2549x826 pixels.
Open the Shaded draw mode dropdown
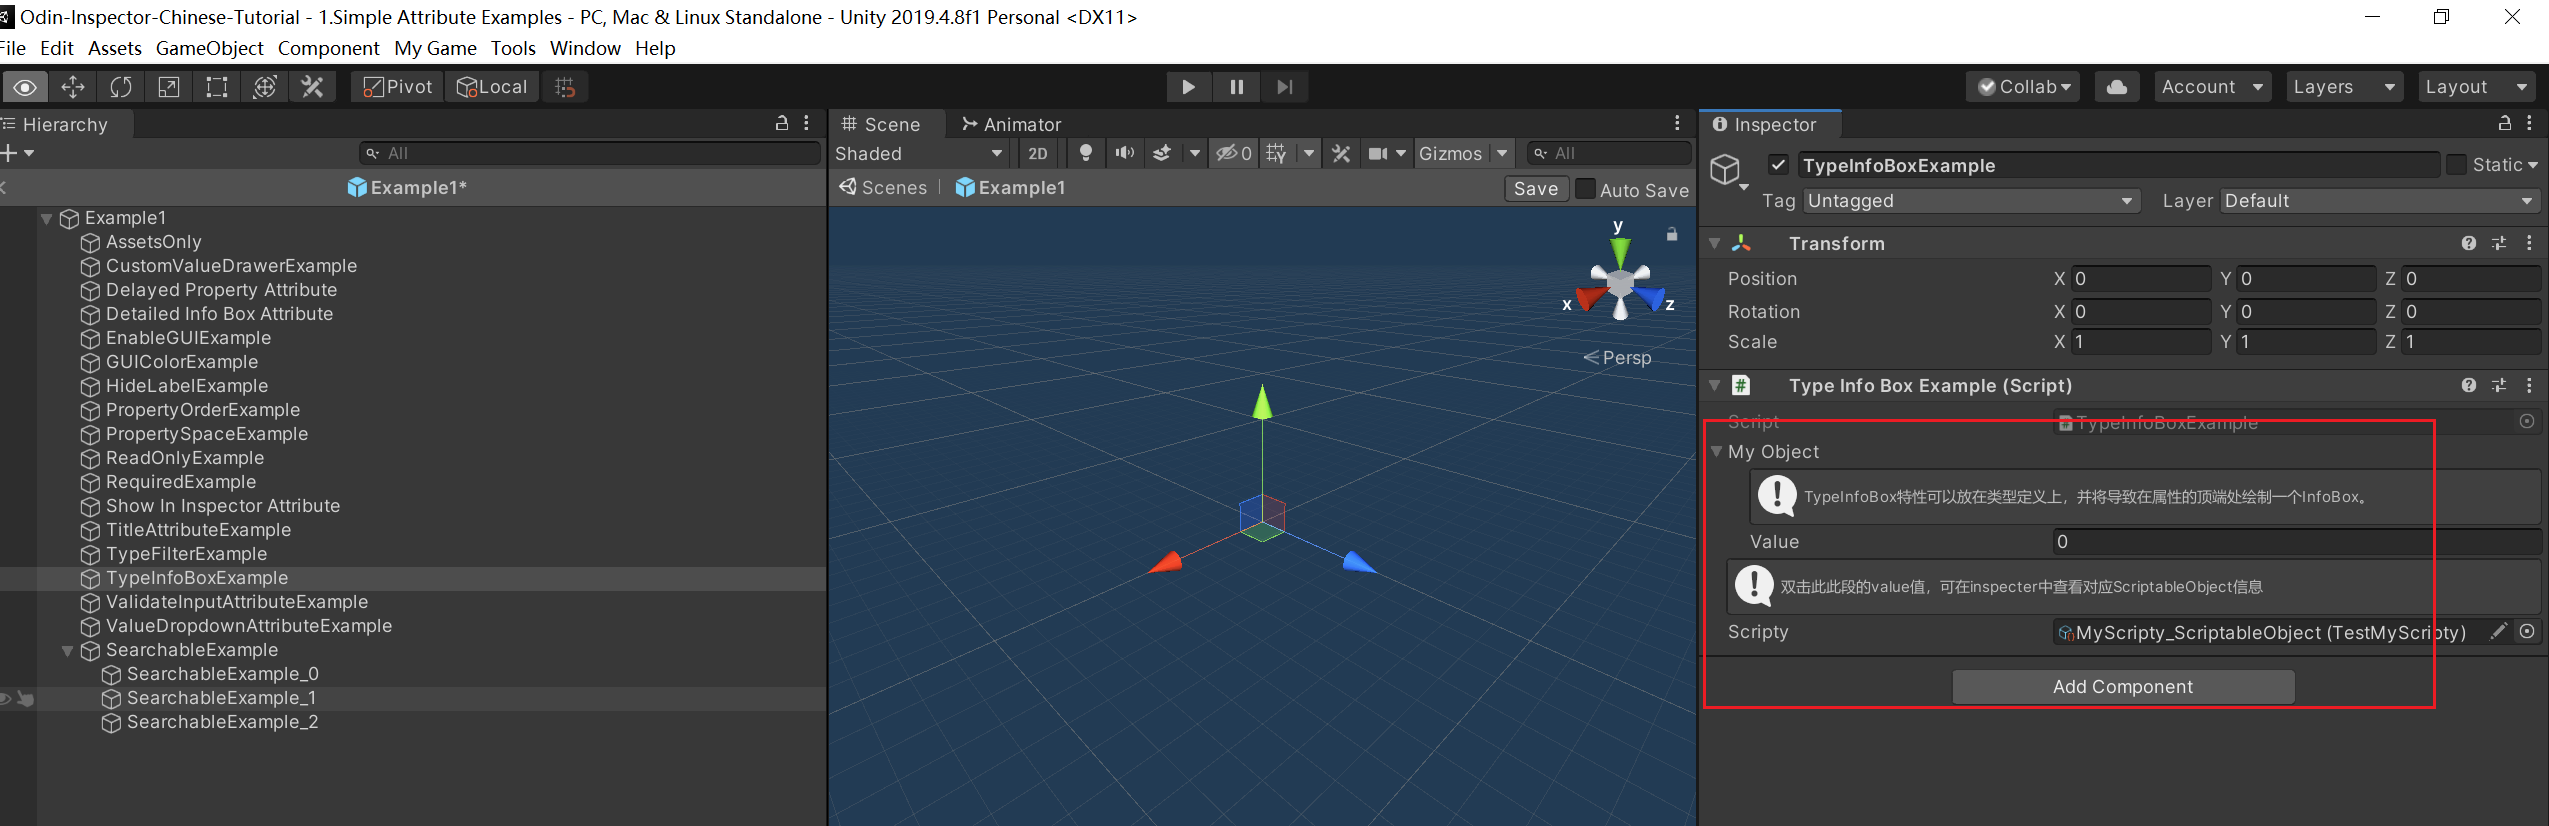[x=918, y=153]
